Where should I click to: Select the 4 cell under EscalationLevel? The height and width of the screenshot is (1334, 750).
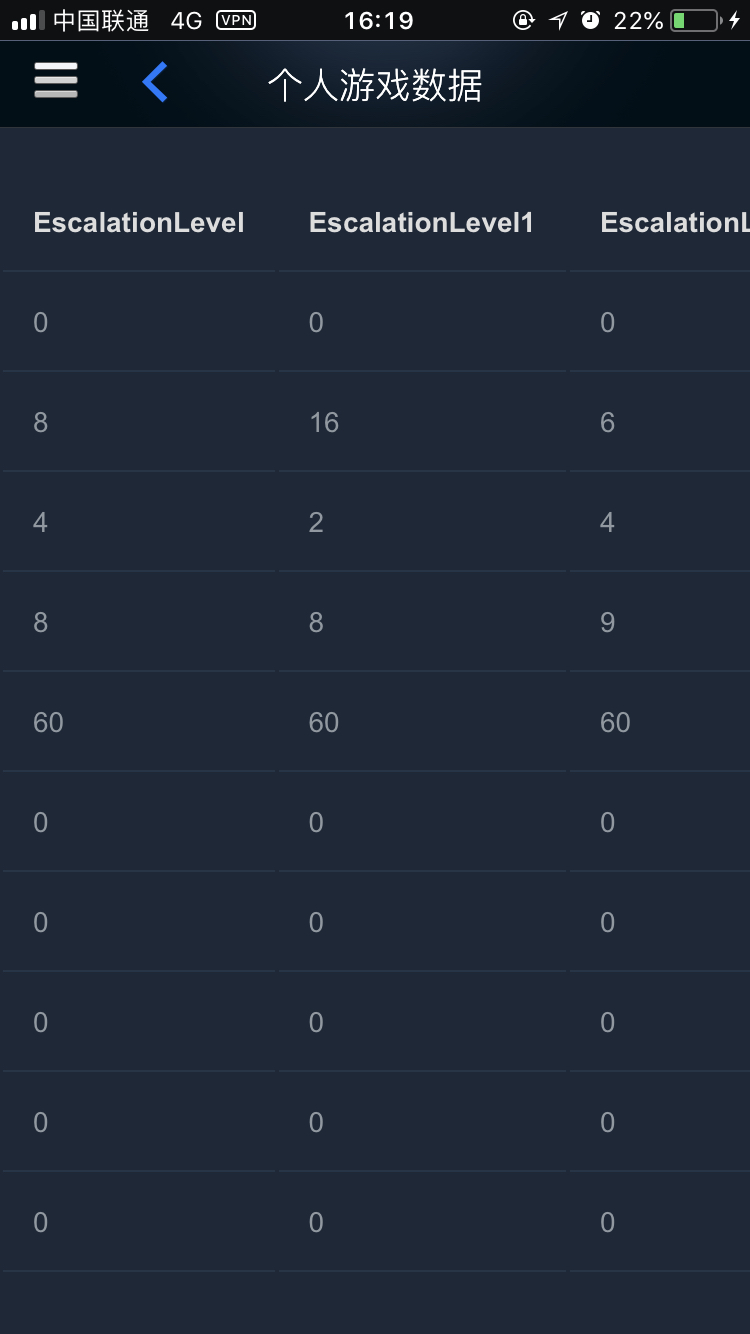click(x=139, y=522)
